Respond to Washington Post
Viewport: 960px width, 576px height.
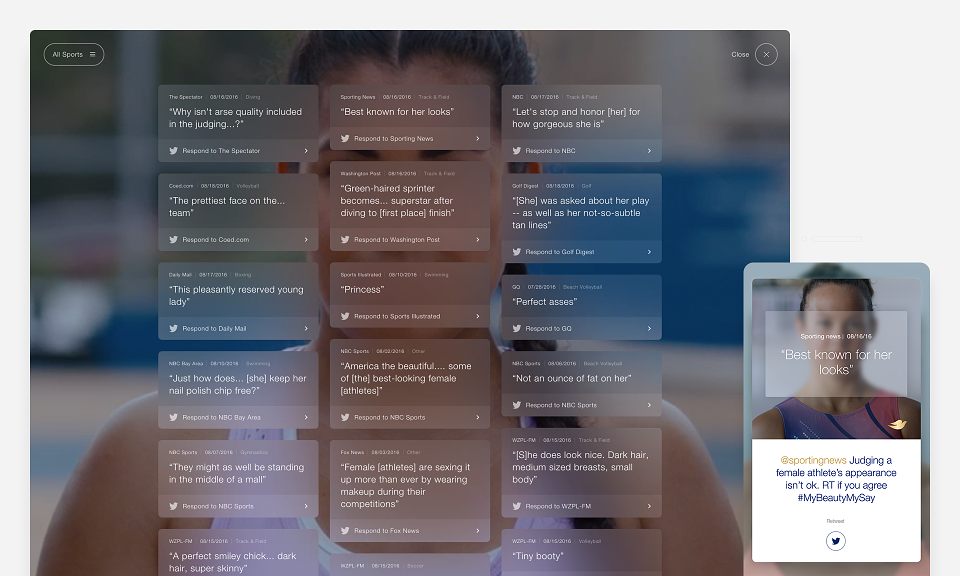pos(410,240)
